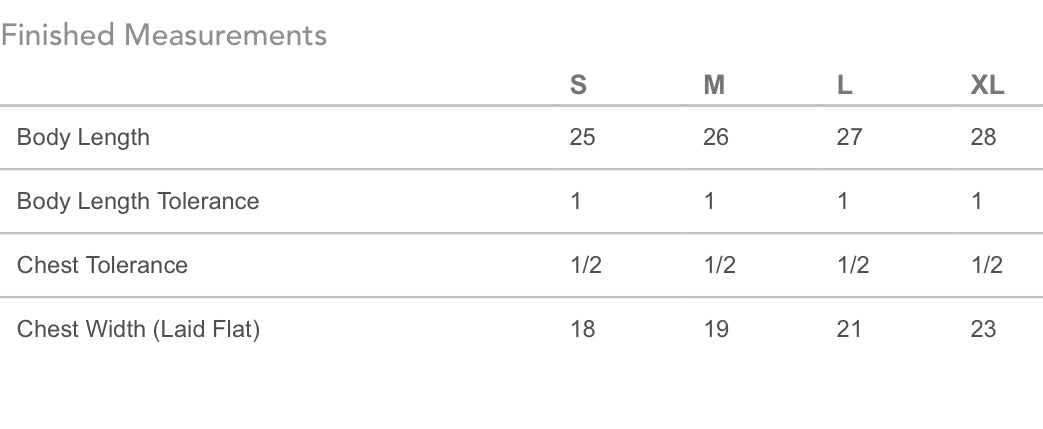Screen dimensions: 1043x429
Task: Select the M size column header
Action: tap(714, 86)
